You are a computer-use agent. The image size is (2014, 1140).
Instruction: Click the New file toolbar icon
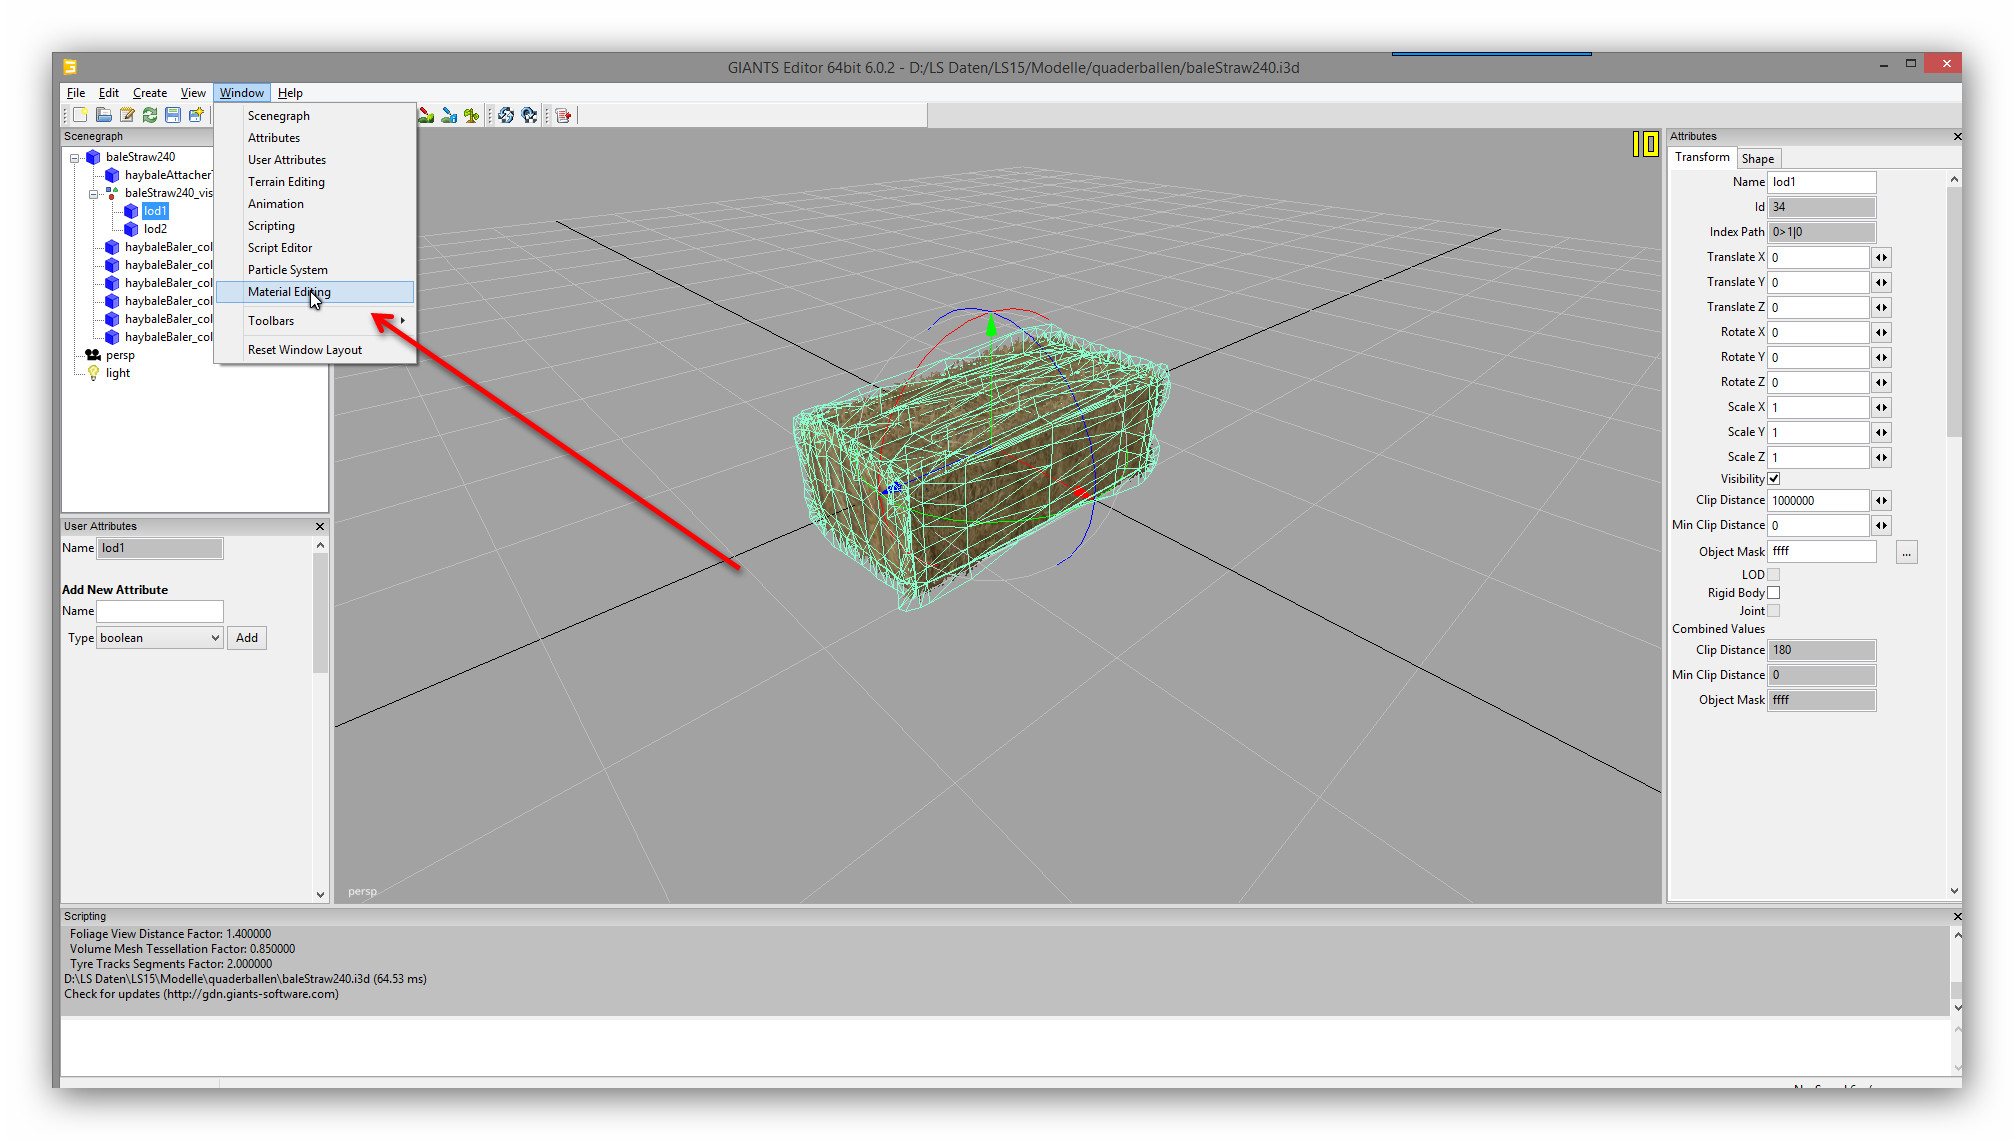[81, 115]
